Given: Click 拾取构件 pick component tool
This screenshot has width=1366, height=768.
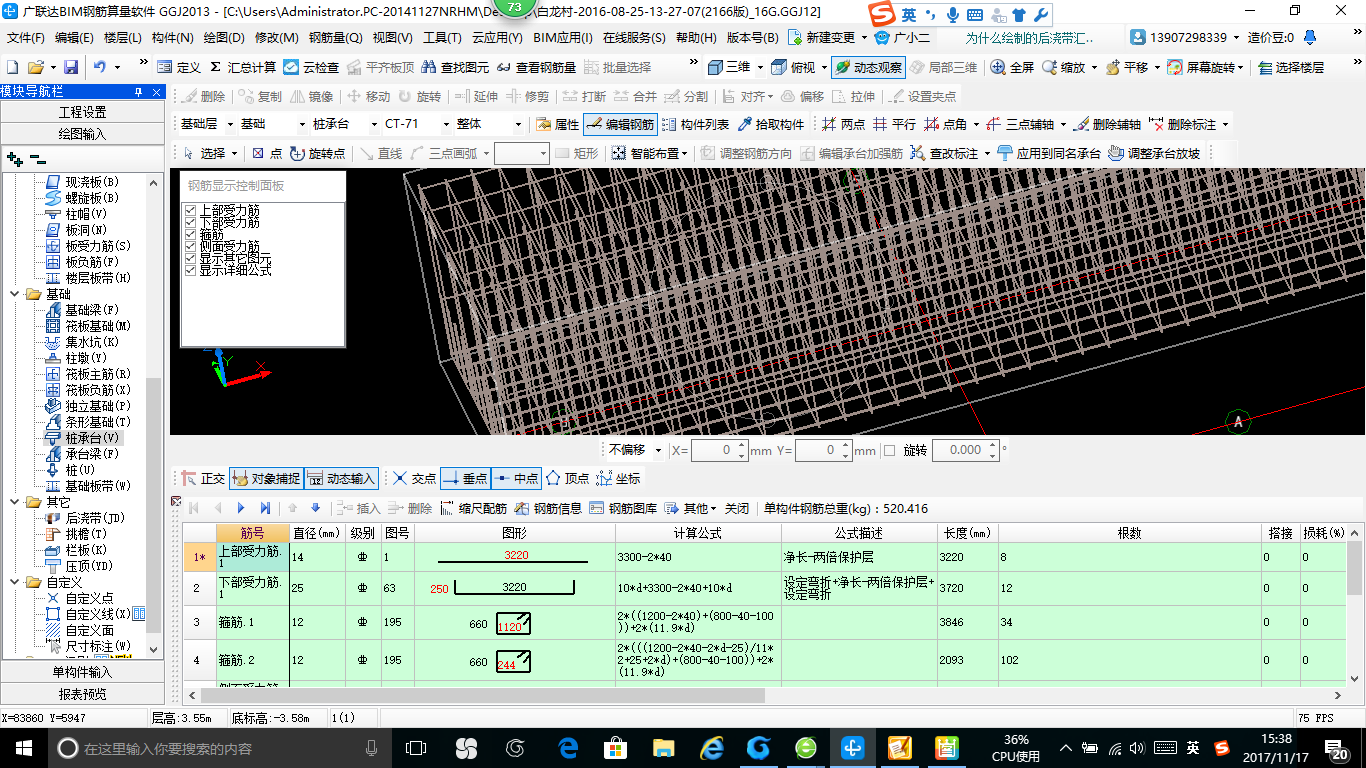Looking at the screenshot, I should point(771,124).
